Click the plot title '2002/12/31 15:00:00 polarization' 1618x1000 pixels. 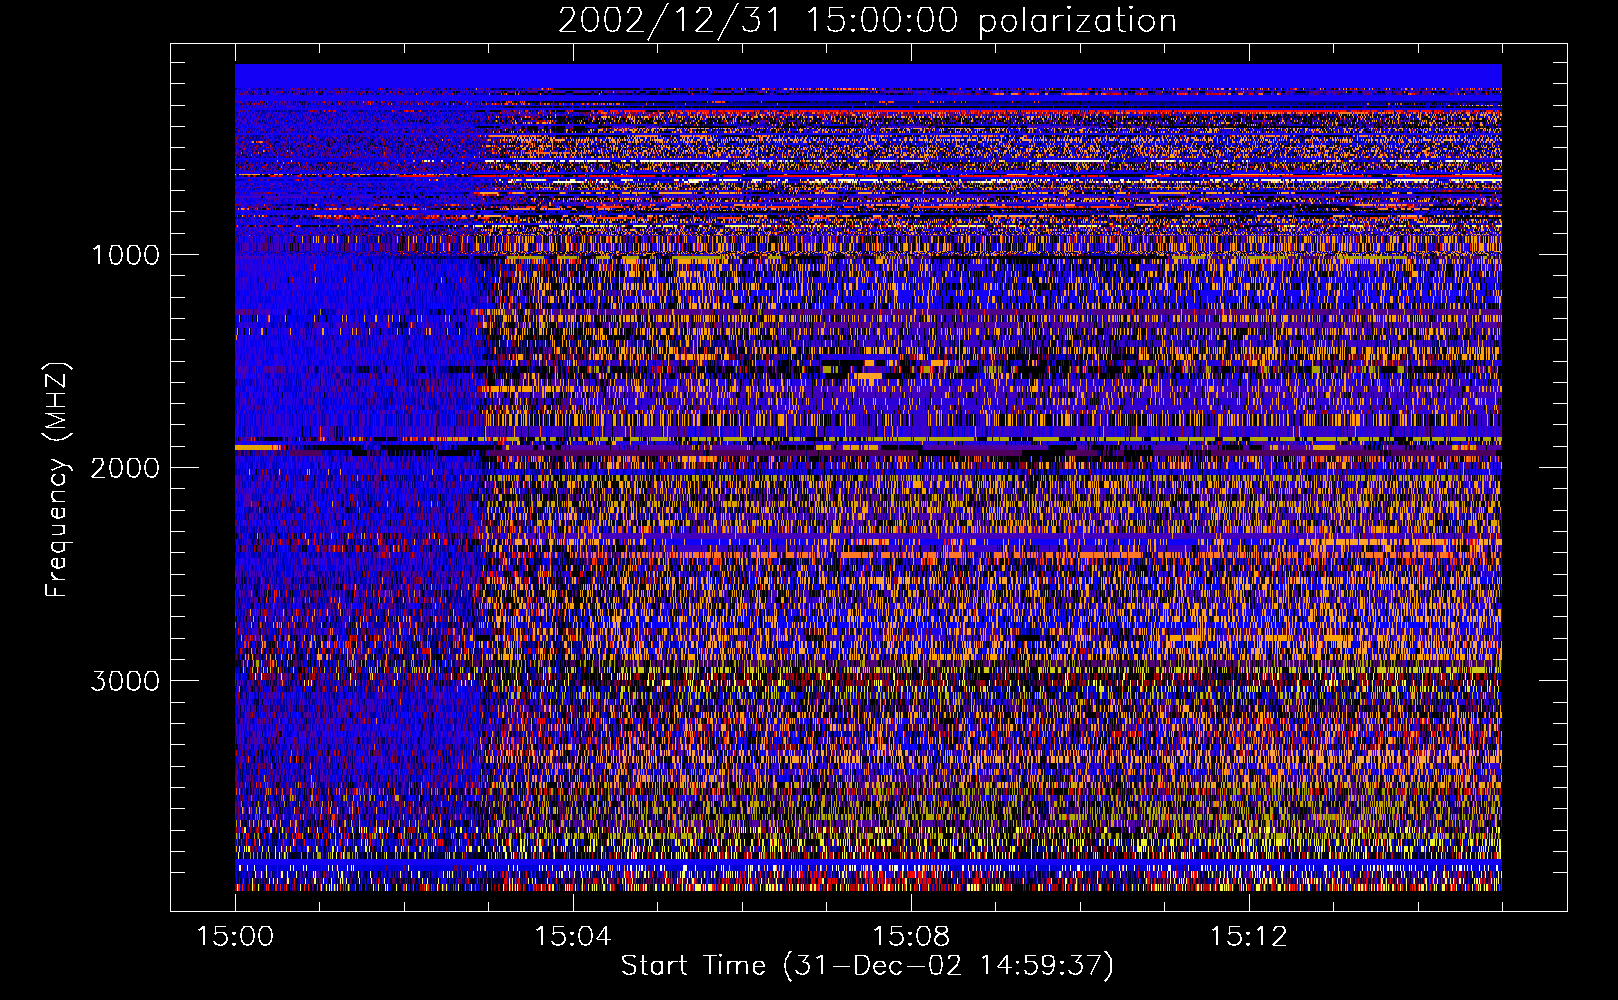pyautogui.click(x=867, y=20)
